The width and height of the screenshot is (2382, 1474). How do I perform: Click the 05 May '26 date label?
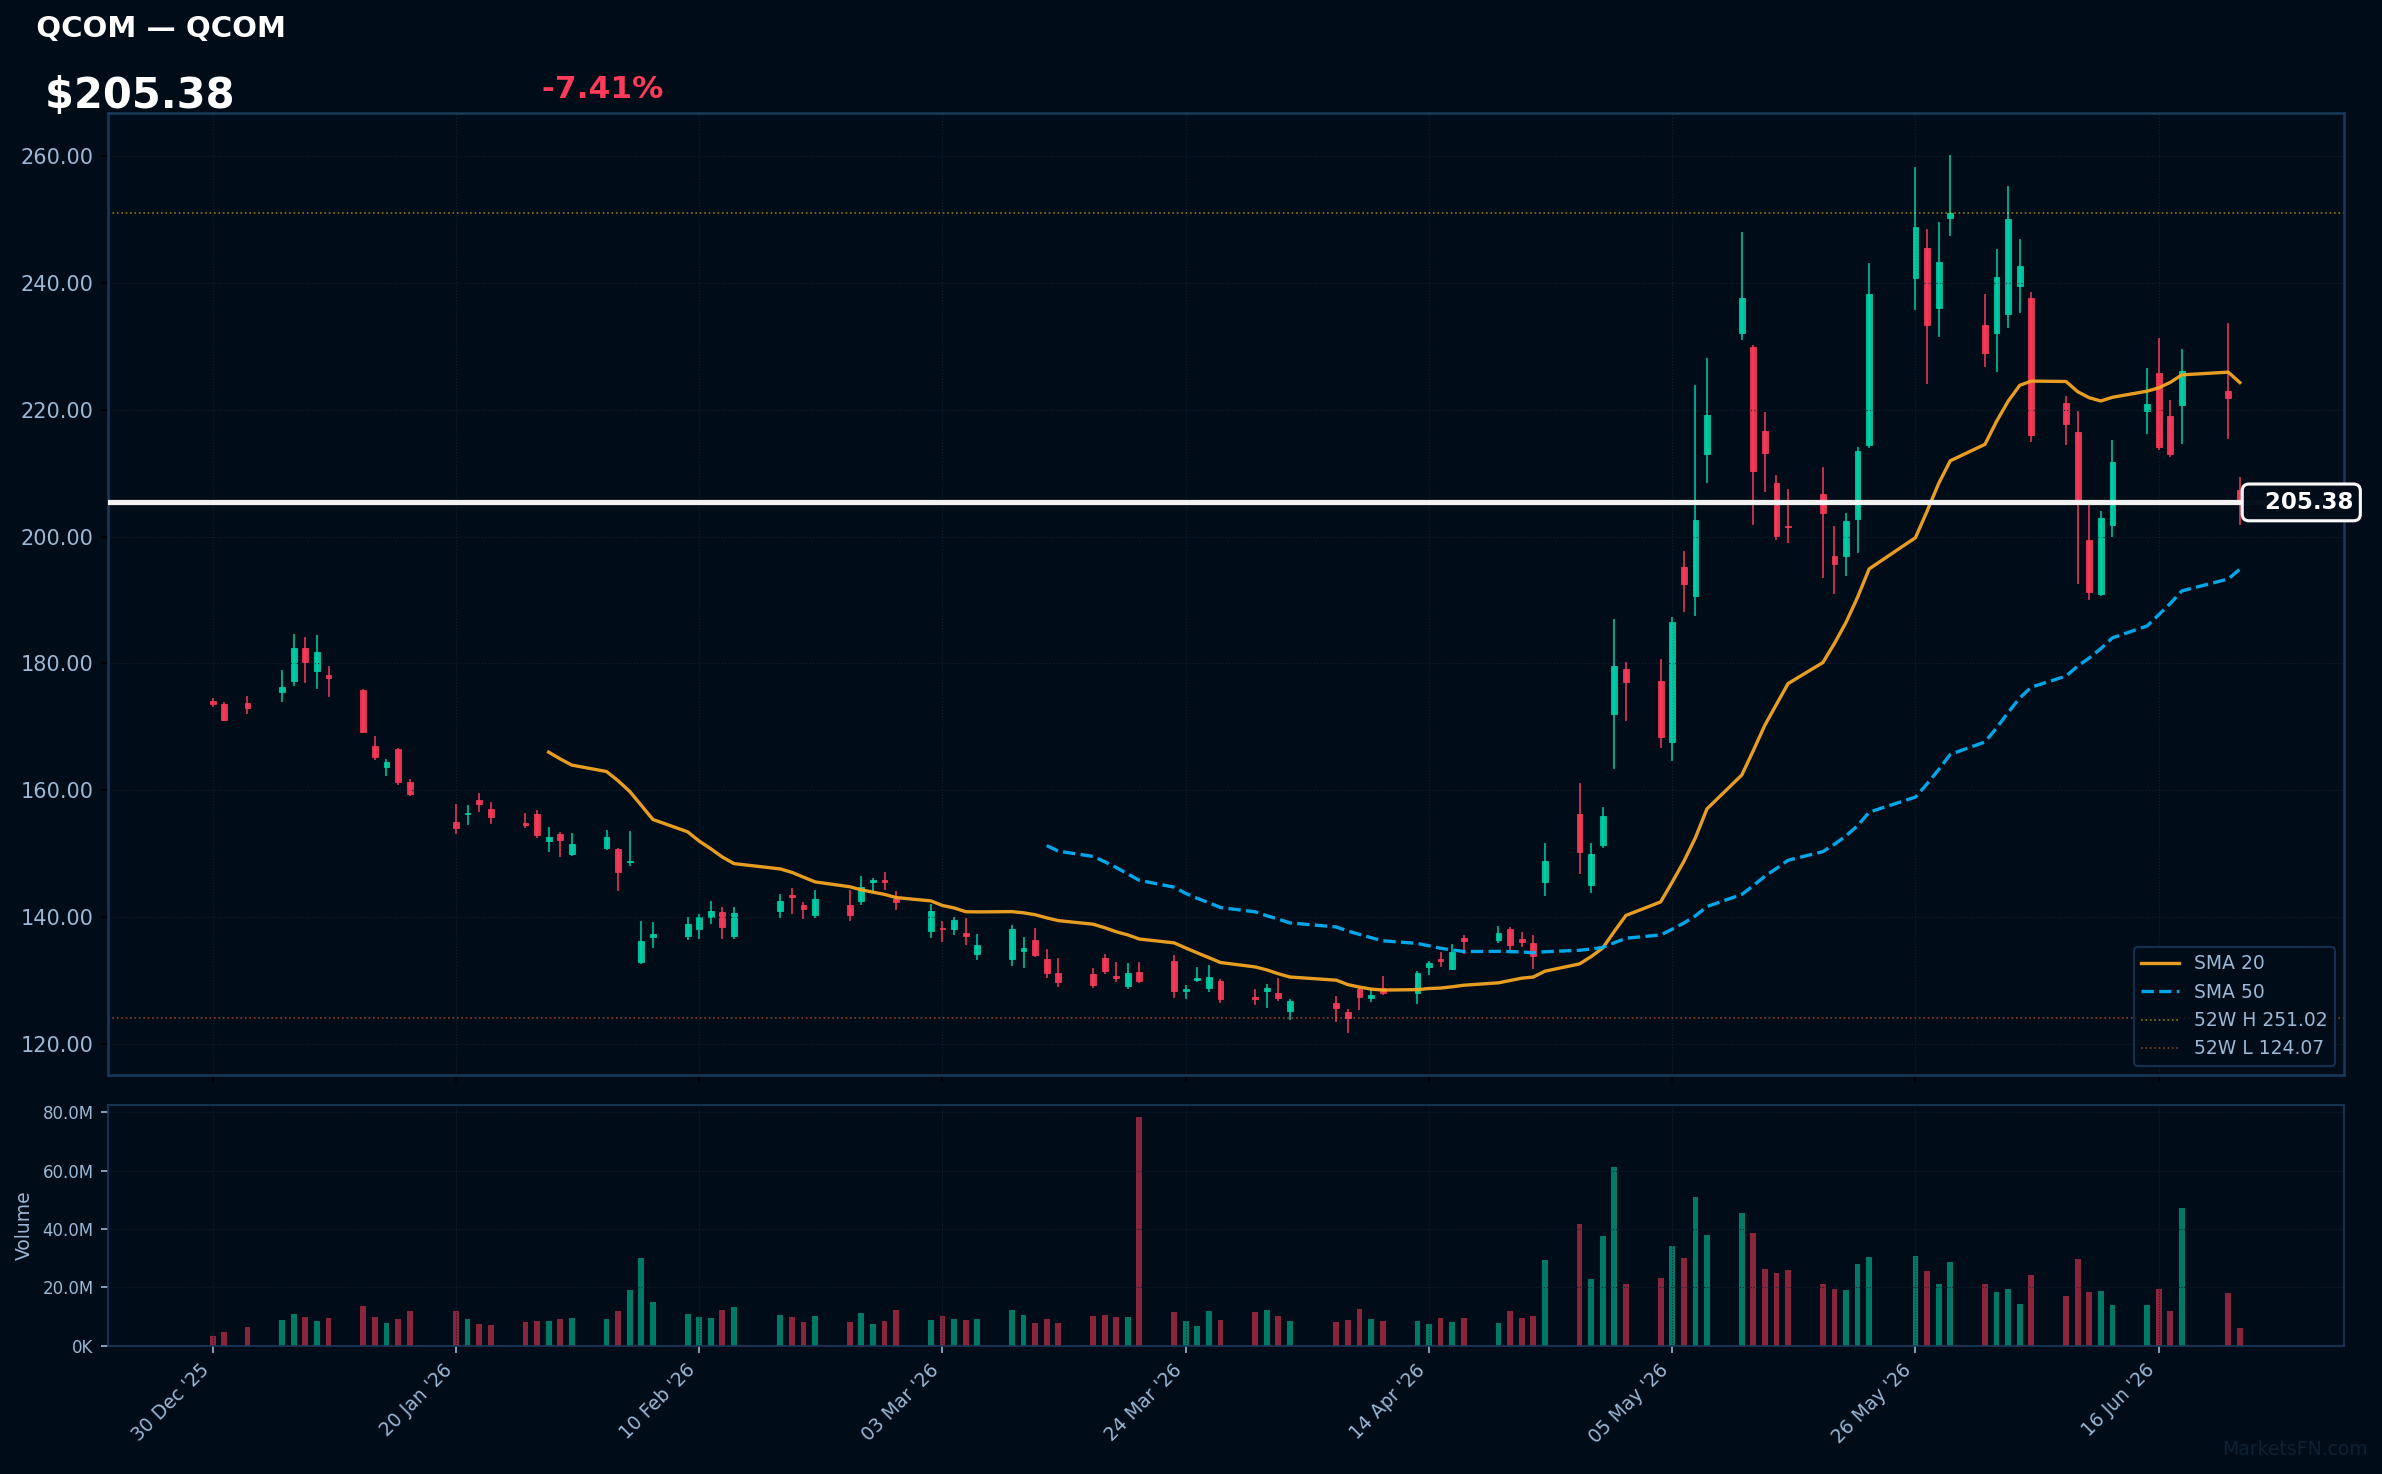pos(1629,1401)
